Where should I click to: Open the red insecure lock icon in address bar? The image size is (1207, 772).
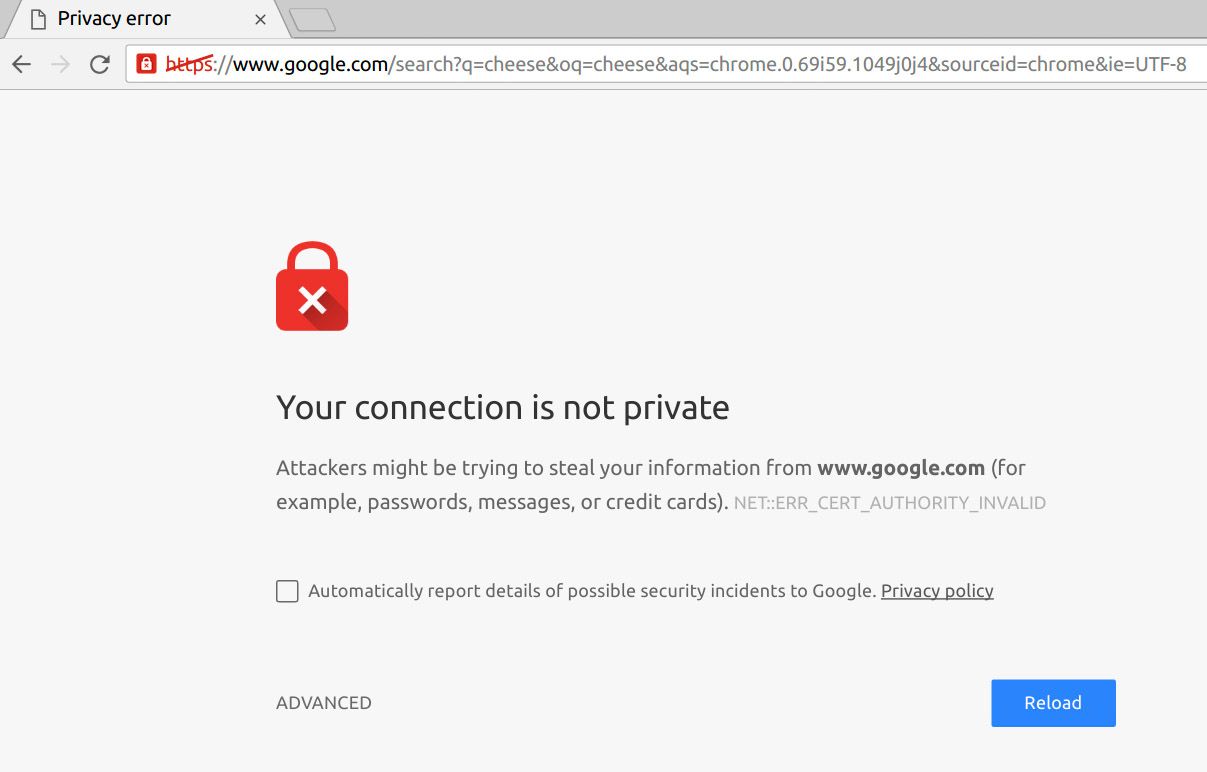147,65
